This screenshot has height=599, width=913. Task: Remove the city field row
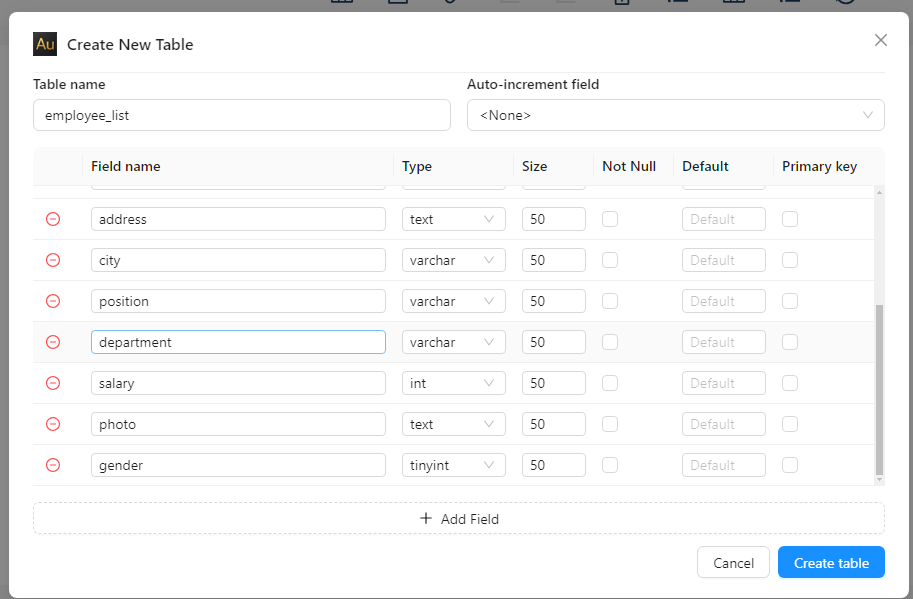(x=53, y=260)
